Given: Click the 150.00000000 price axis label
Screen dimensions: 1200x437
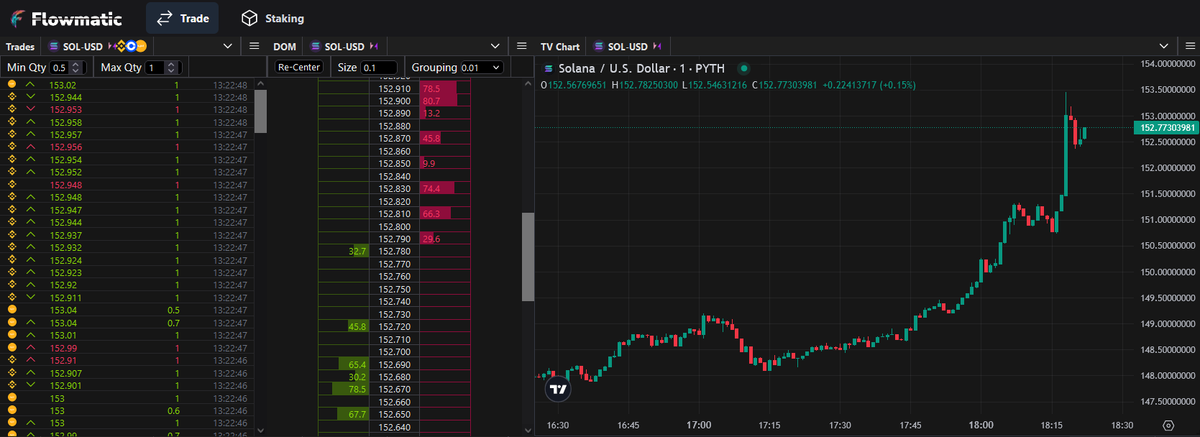Looking at the screenshot, I should 1168,272.
